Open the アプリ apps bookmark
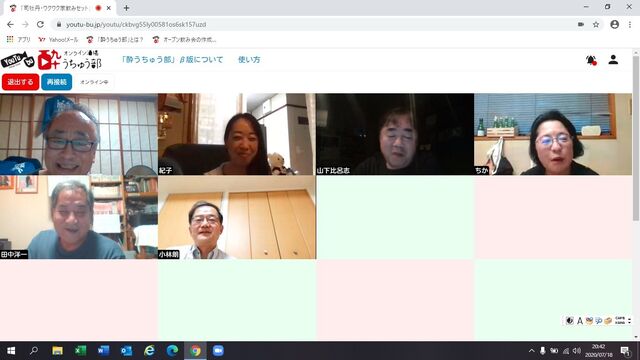Image resolution: width=640 pixels, height=360 pixels. click(19, 40)
